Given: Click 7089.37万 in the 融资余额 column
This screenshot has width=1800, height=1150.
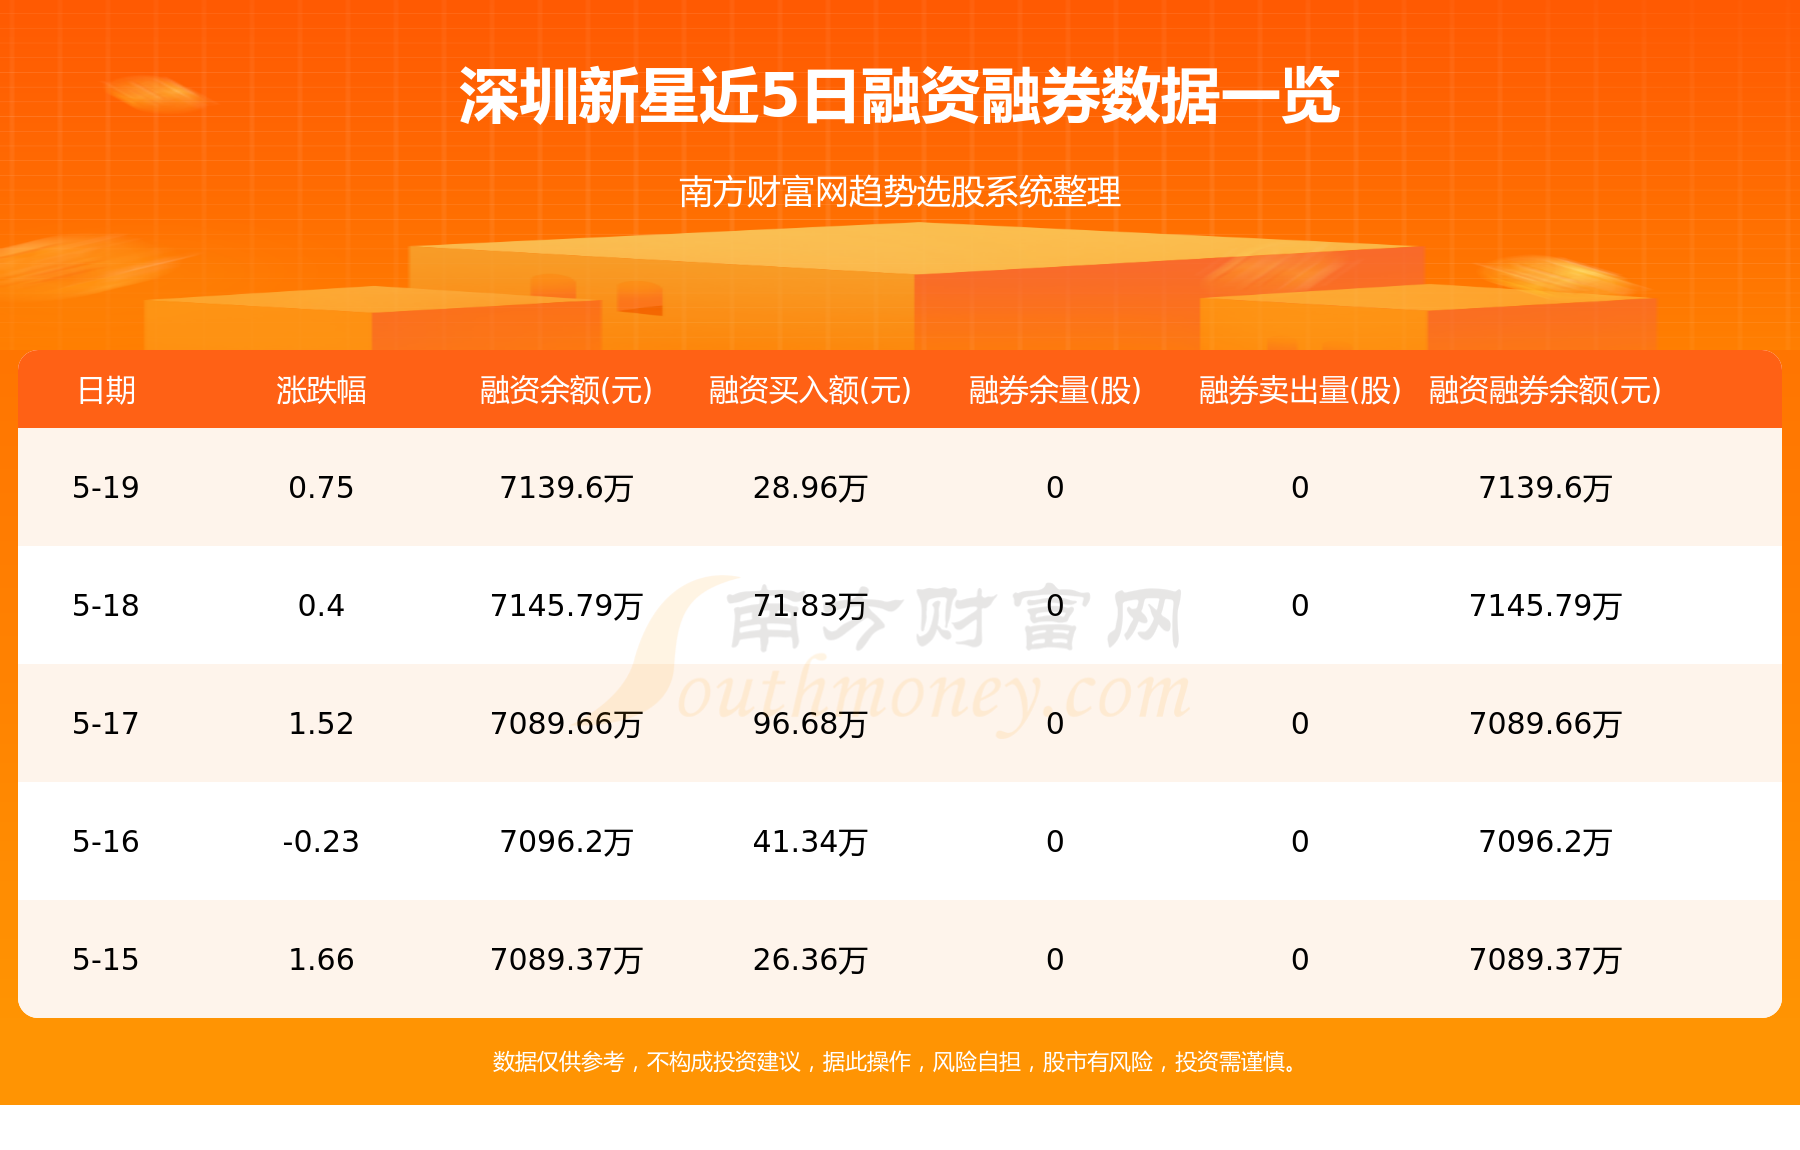Looking at the screenshot, I should [566, 960].
